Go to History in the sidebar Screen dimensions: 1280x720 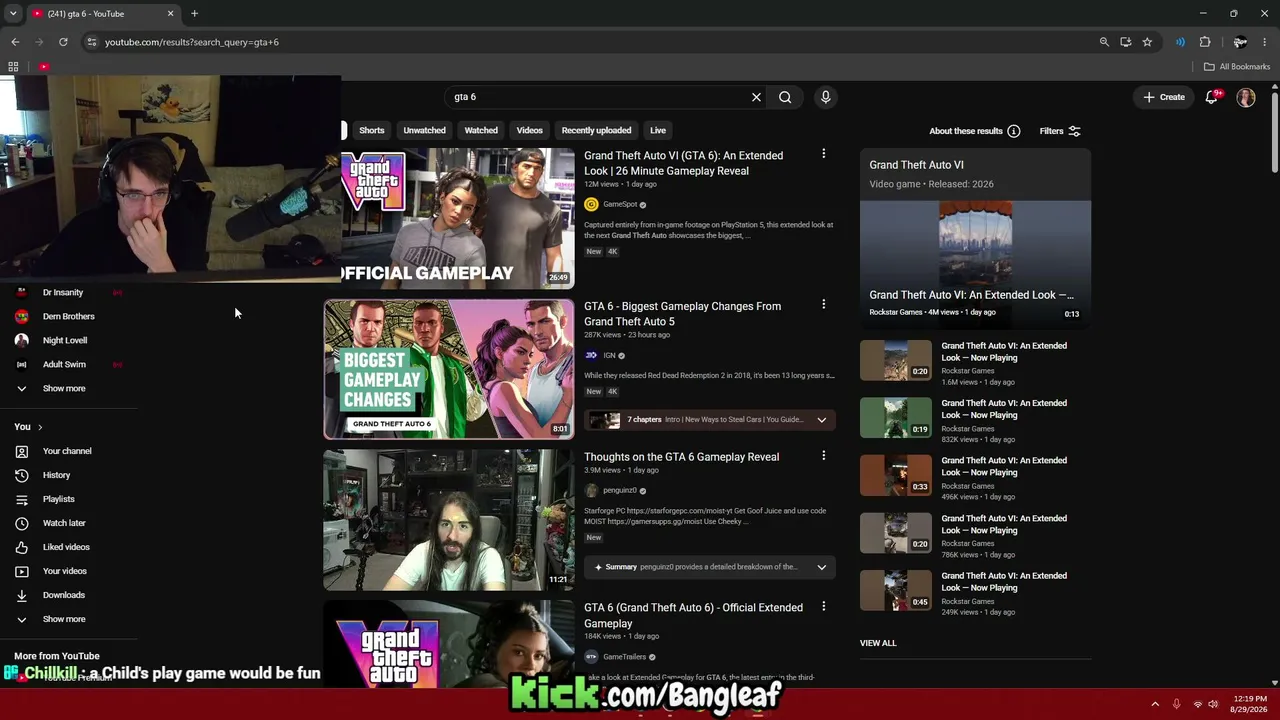(56, 475)
